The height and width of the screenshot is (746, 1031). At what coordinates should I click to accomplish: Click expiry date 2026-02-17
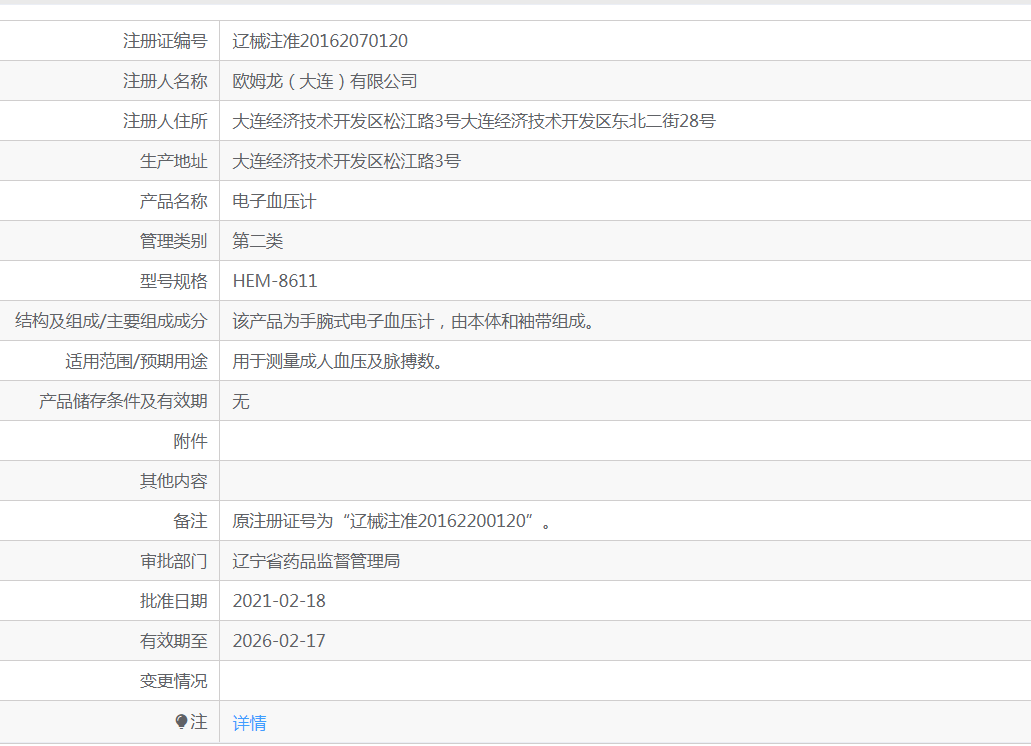(x=279, y=641)
